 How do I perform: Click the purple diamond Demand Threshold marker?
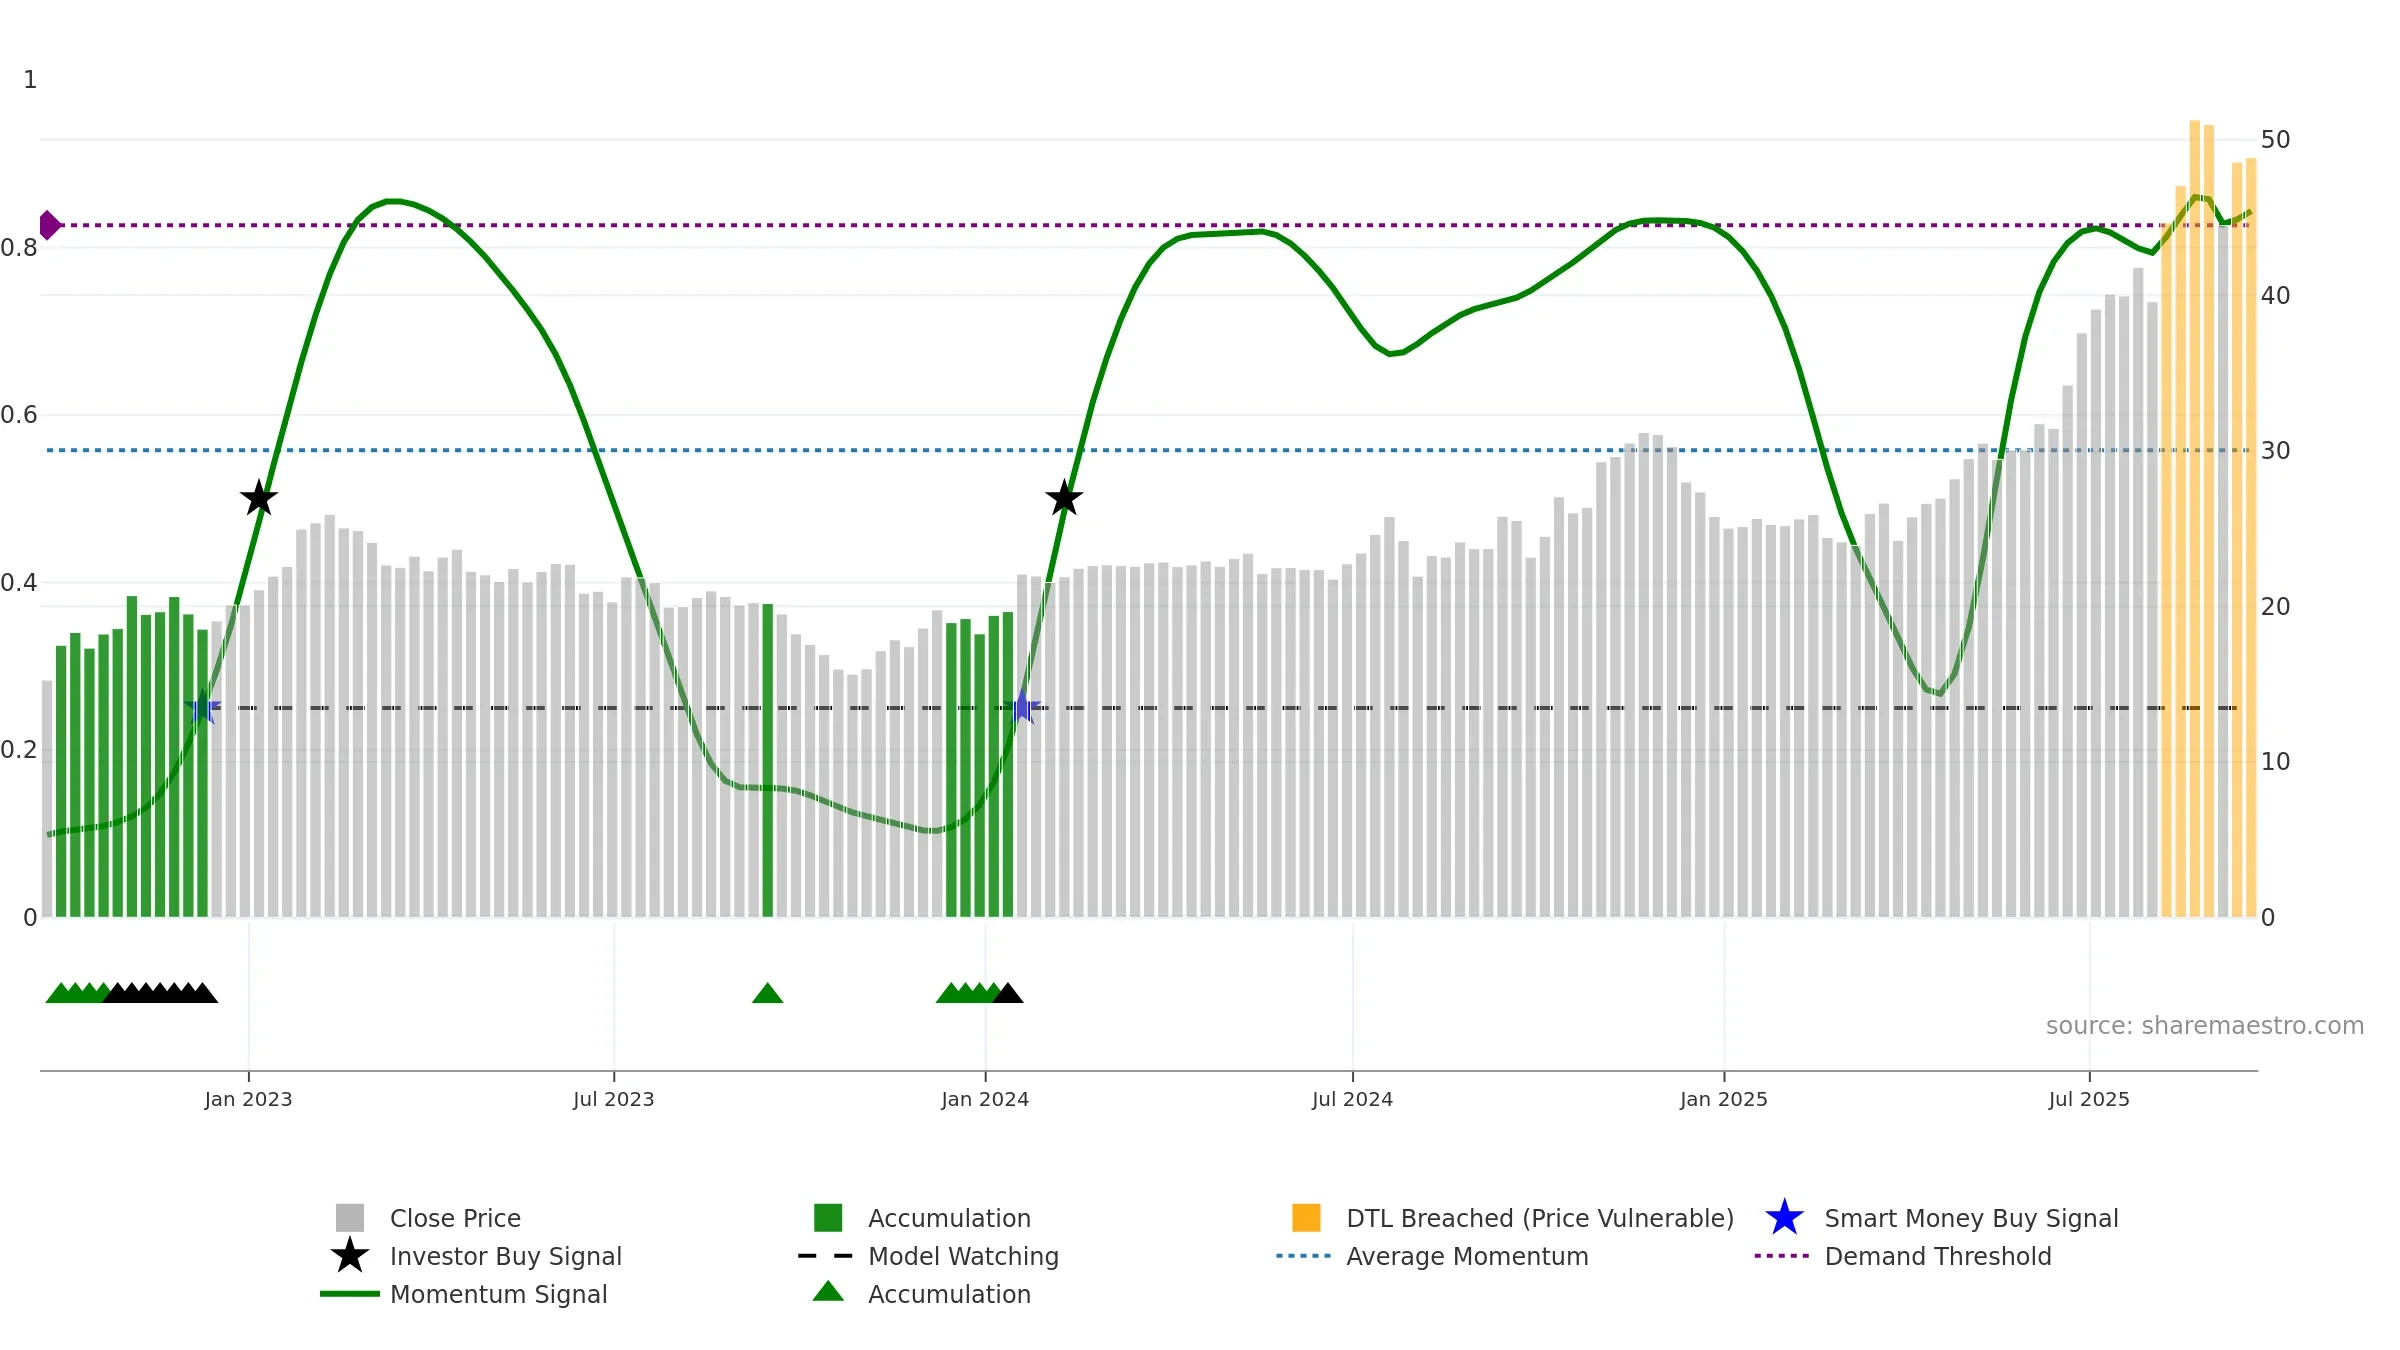49,225
